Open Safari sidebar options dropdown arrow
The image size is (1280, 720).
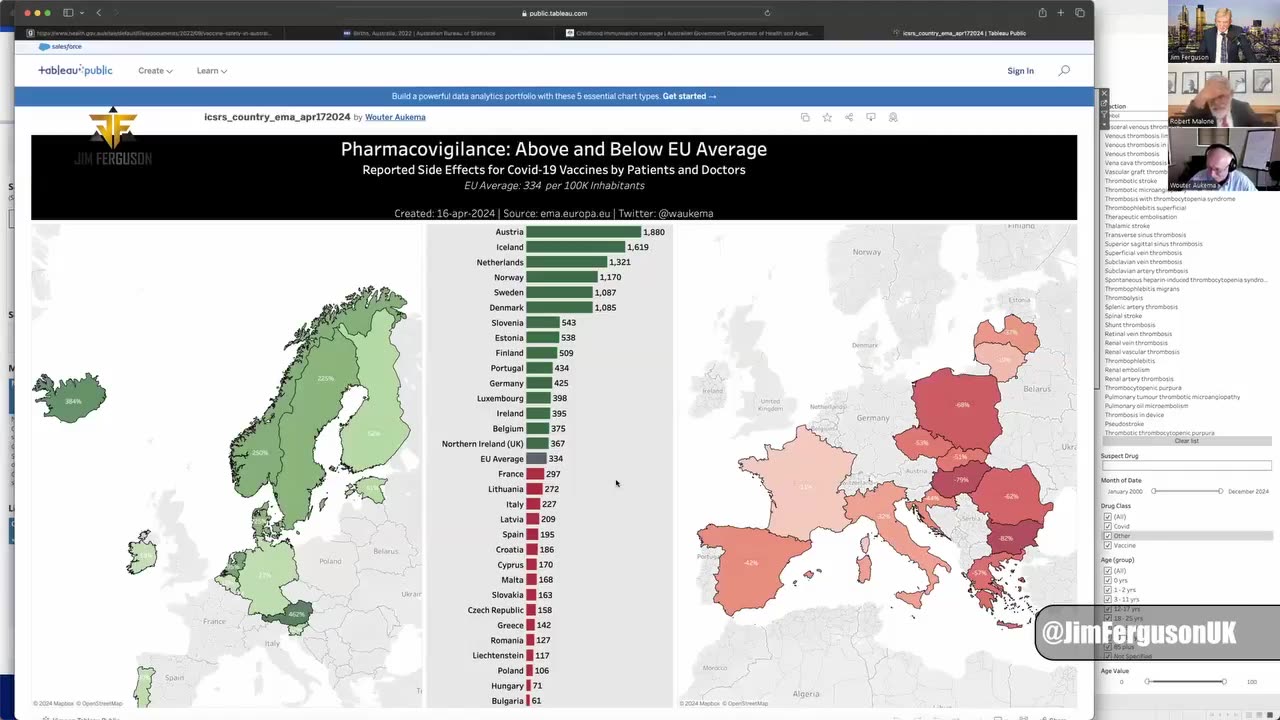pos(81,13)
